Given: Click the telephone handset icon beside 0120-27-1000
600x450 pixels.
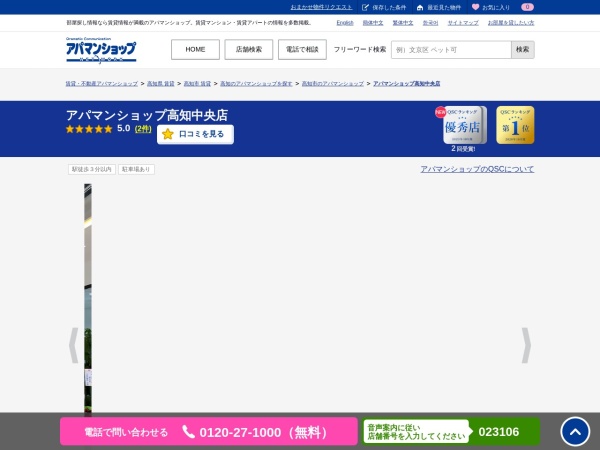Looking at the screenshot, I should [x=188, y=432].
